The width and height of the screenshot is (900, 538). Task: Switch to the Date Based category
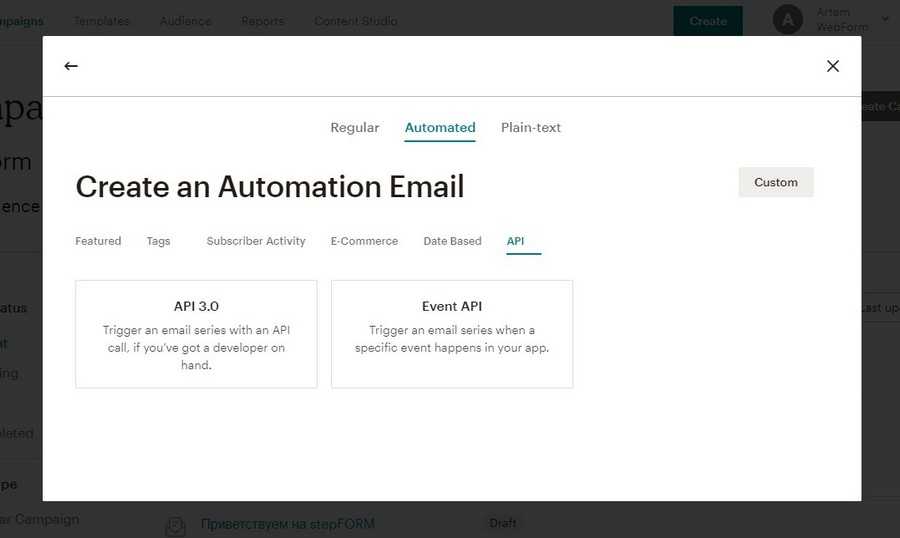pos(452,241)
